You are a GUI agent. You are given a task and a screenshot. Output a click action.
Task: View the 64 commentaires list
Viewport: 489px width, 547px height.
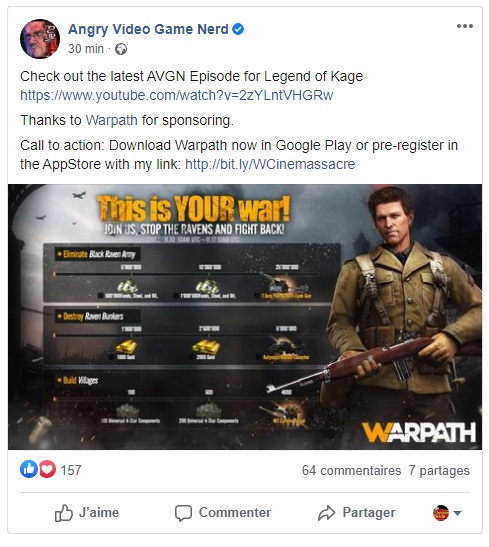click(x=351, y=470)
